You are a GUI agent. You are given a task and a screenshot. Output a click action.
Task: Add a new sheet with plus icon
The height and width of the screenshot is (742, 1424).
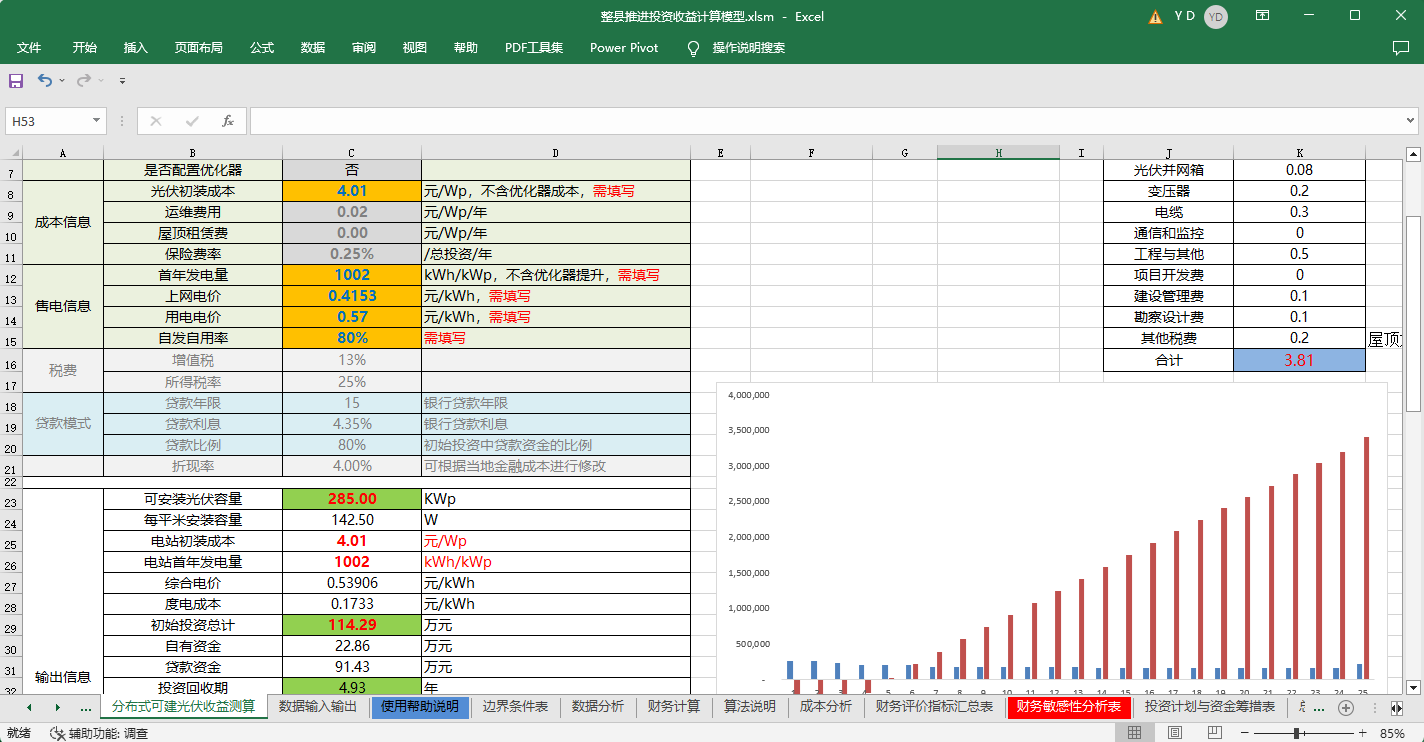[1346, 707]
